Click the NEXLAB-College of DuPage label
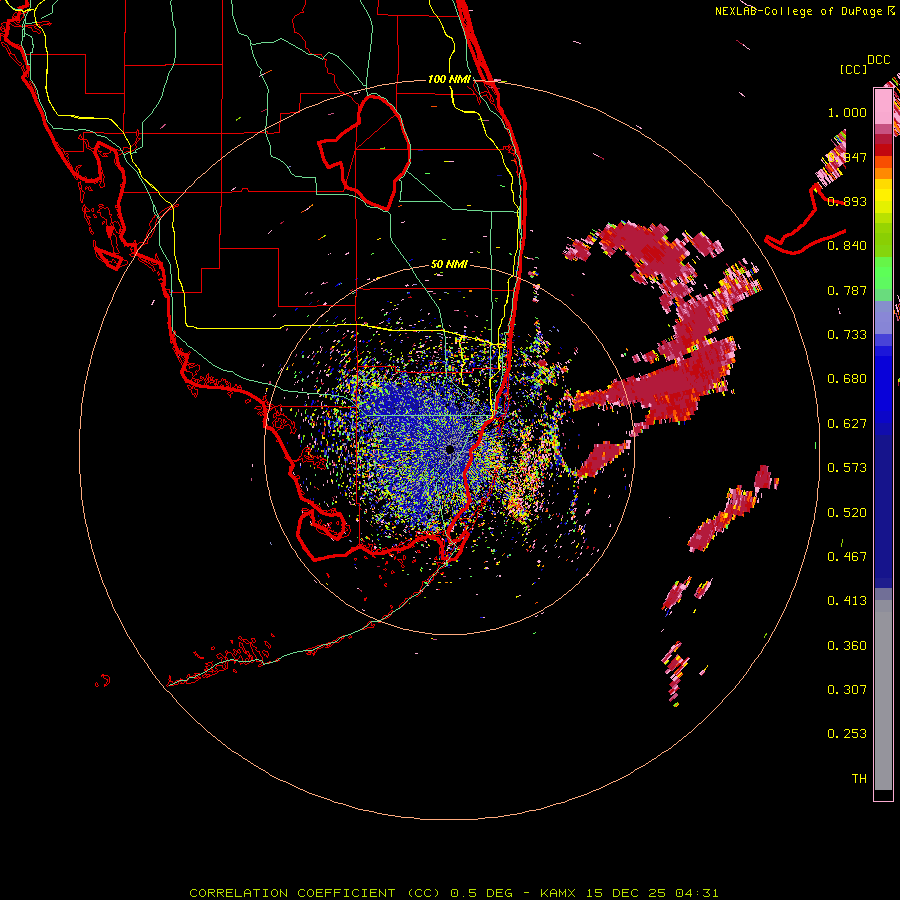This screenshot has height=900, width=900. (x=798, y=11)
